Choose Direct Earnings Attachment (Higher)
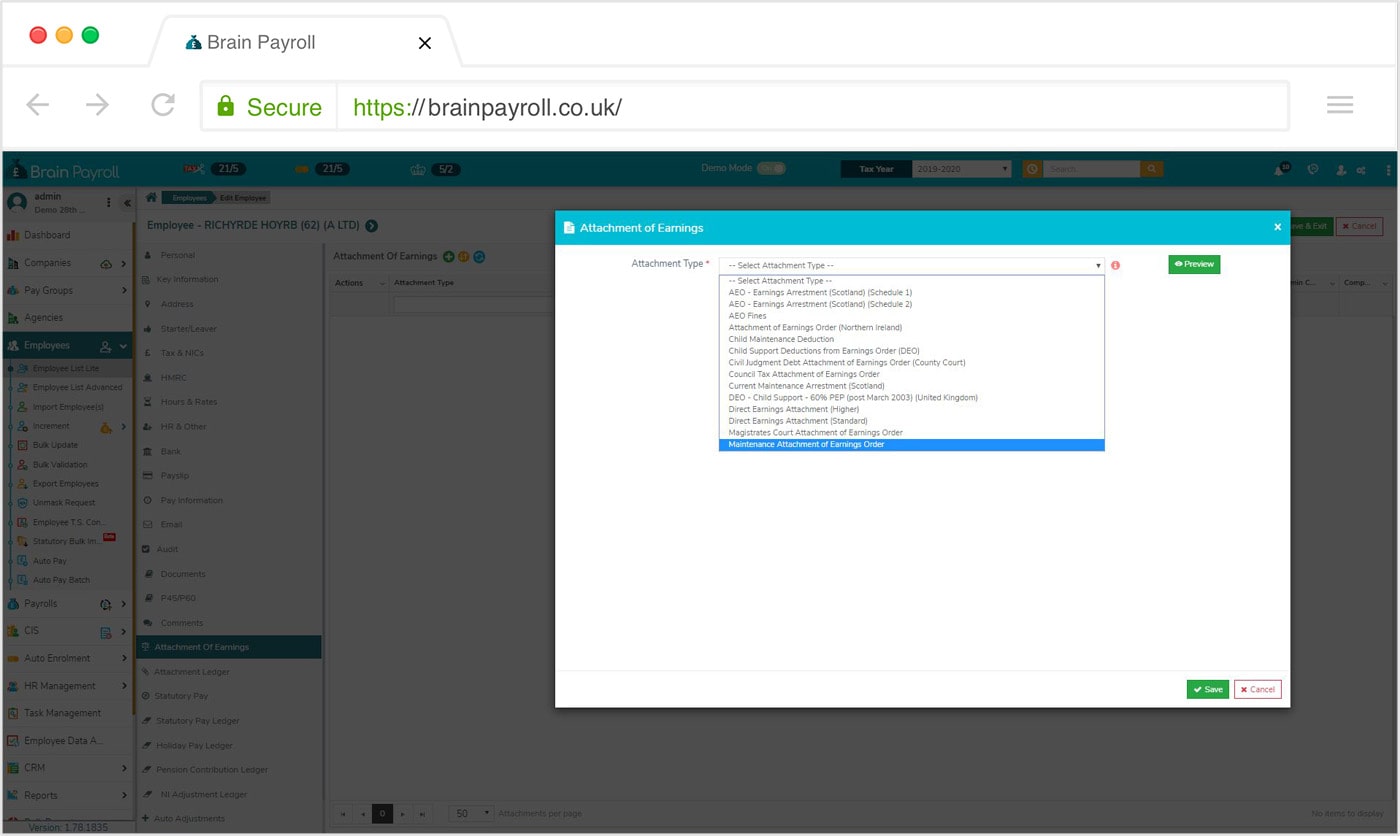Image resolution: width=1400 pixels, height=836 pixels. pos(911,409)
